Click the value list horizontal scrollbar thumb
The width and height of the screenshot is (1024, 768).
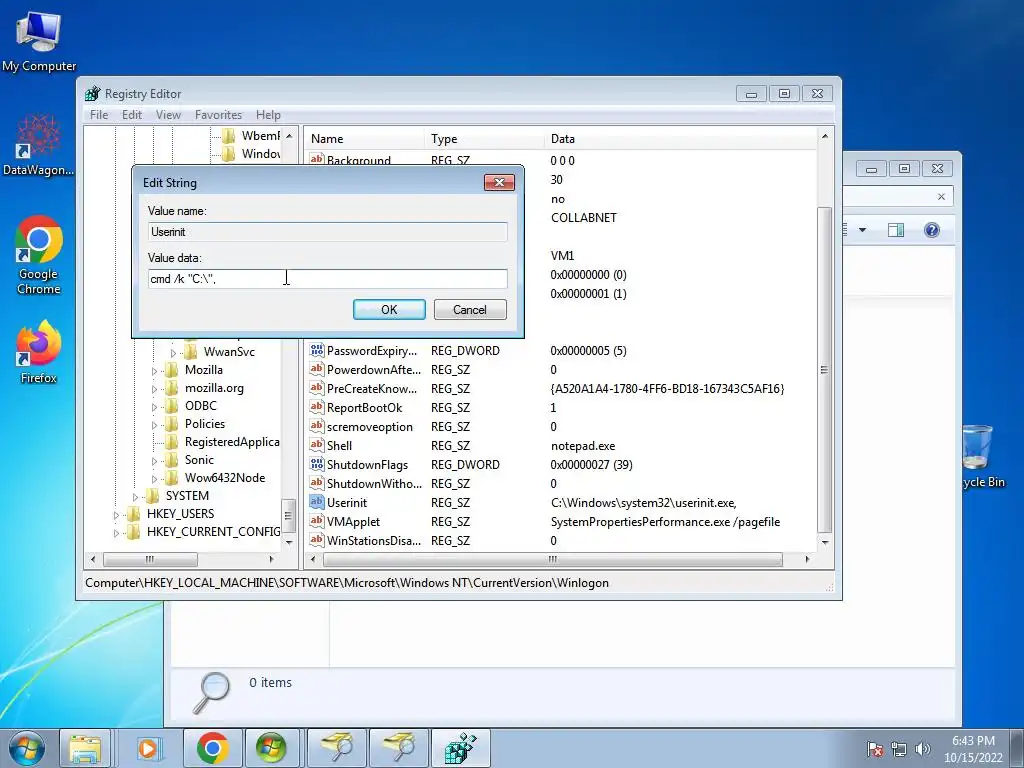click(x=552, y=559)
